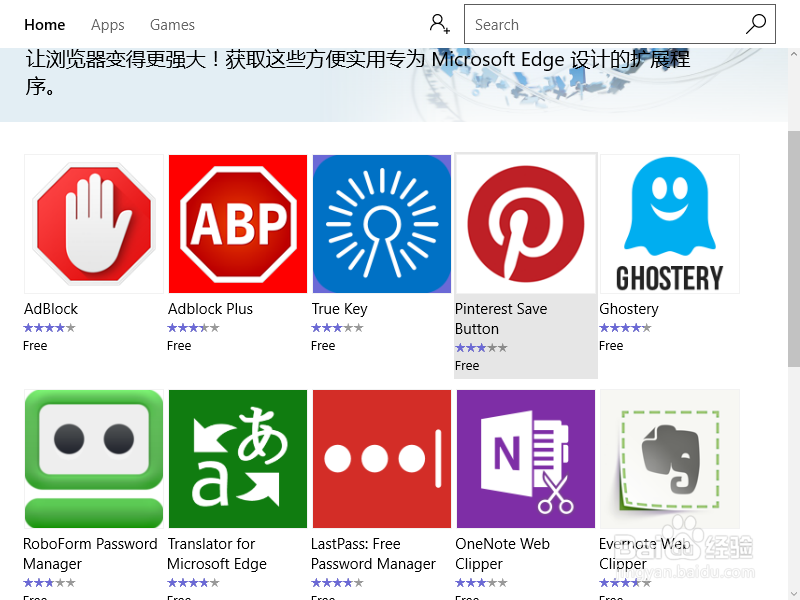Click the Adblock Plus title link
Screen dimensions: 800x600
pos(210,309)
